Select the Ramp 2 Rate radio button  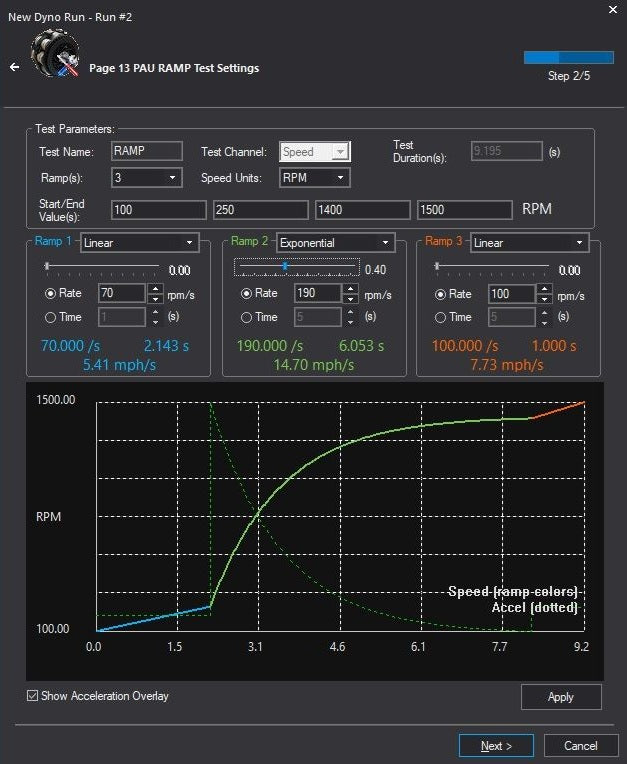pyautogui.click(x=247, y=293)
